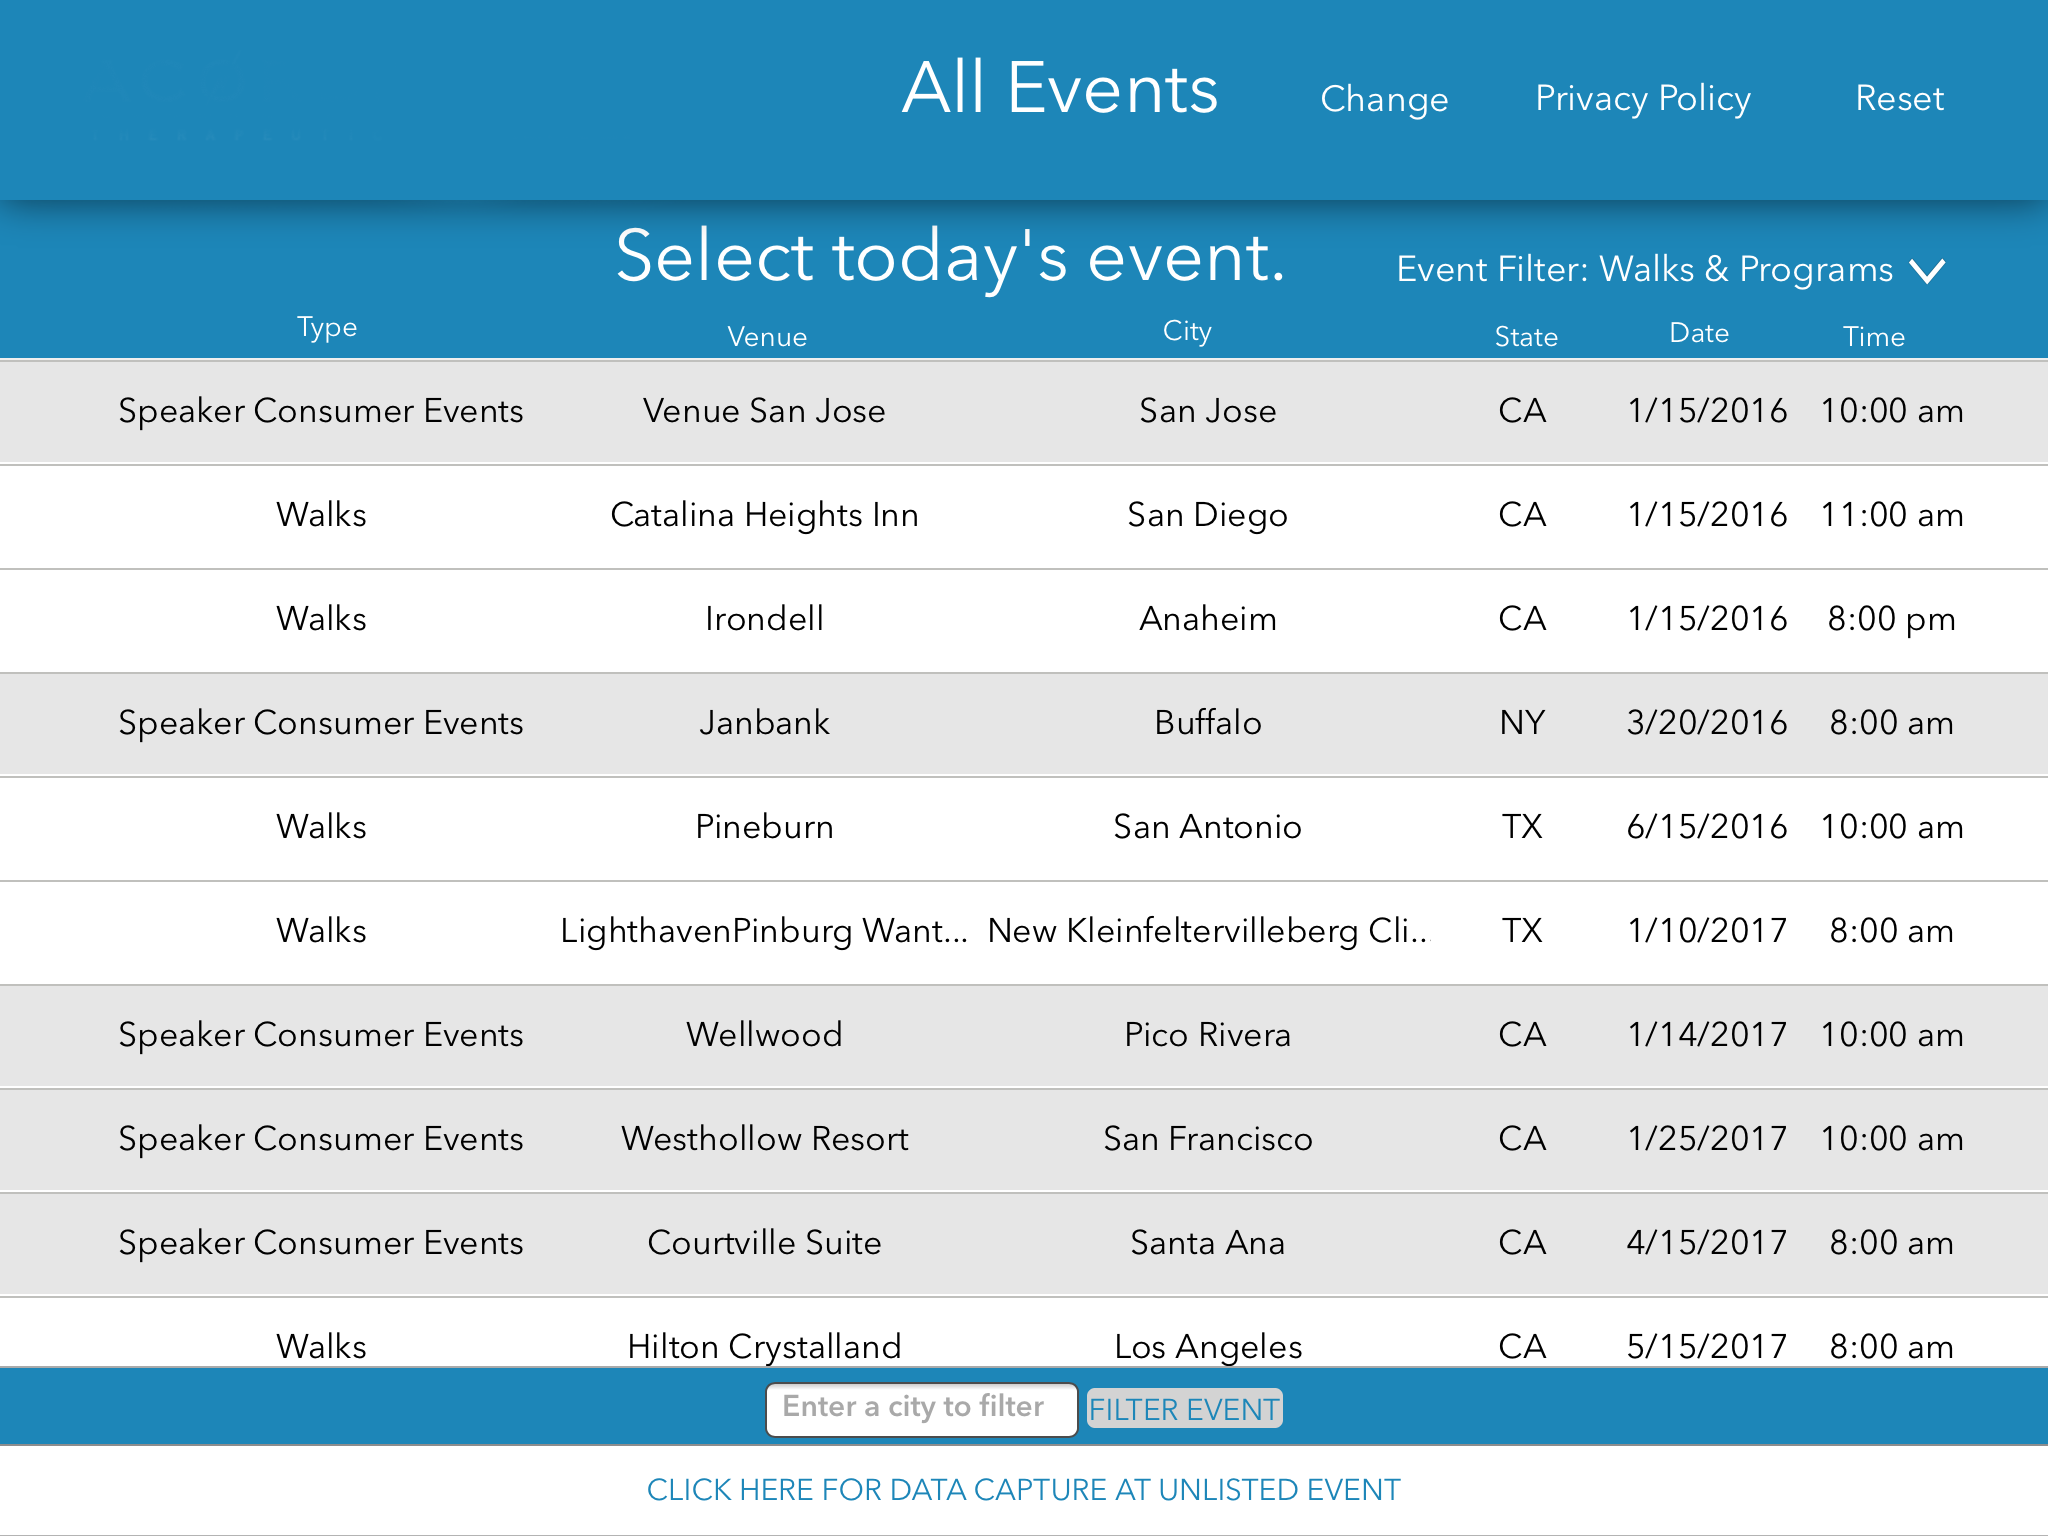Choose the Wellwood event in Pico Rivera

click(x=1023, y=1035)
